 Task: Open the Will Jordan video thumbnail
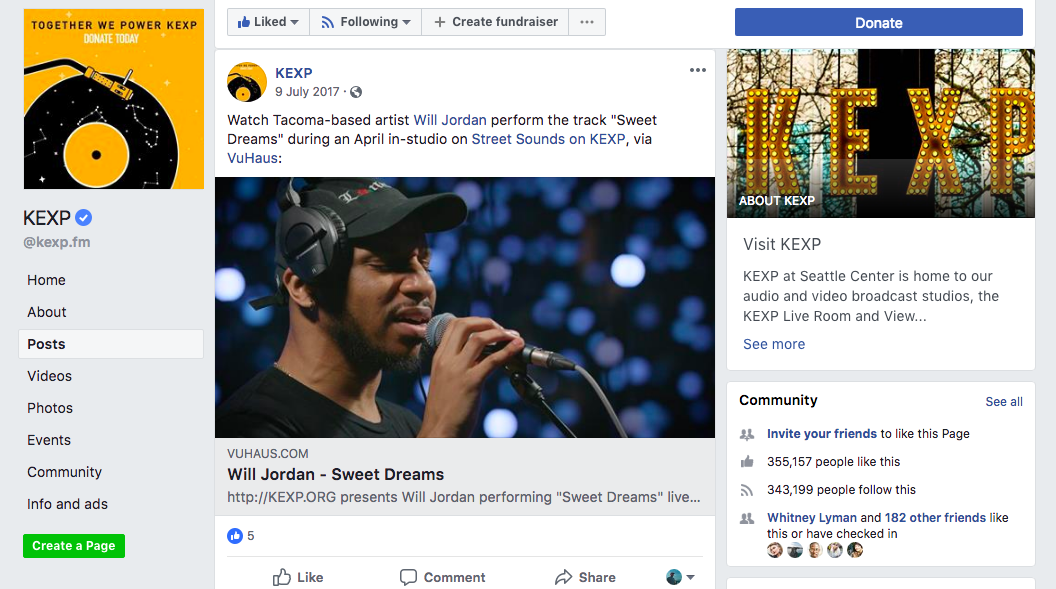coord(465,308)
